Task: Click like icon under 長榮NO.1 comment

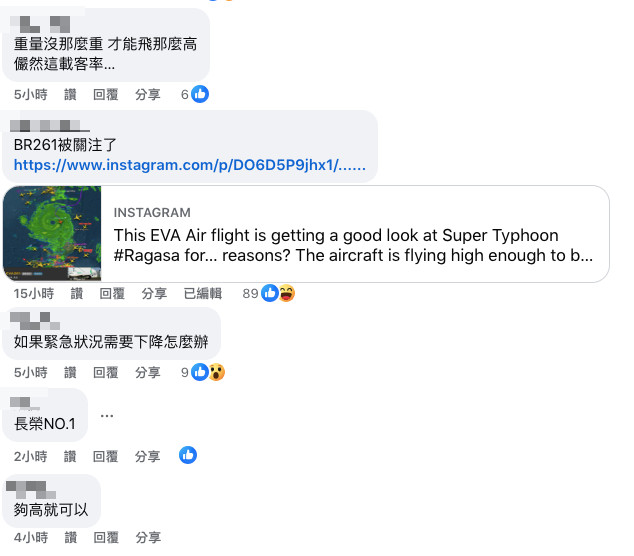Action: pyautogui.click(x=188, y=455)
